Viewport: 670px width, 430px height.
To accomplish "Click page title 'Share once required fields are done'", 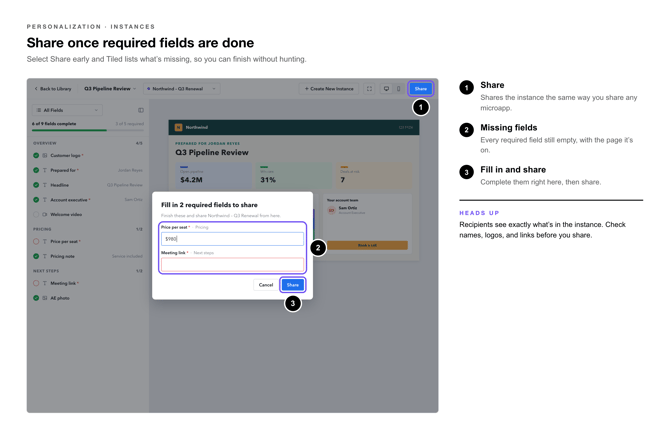I will pyautogui.click(x=140, y=43).
